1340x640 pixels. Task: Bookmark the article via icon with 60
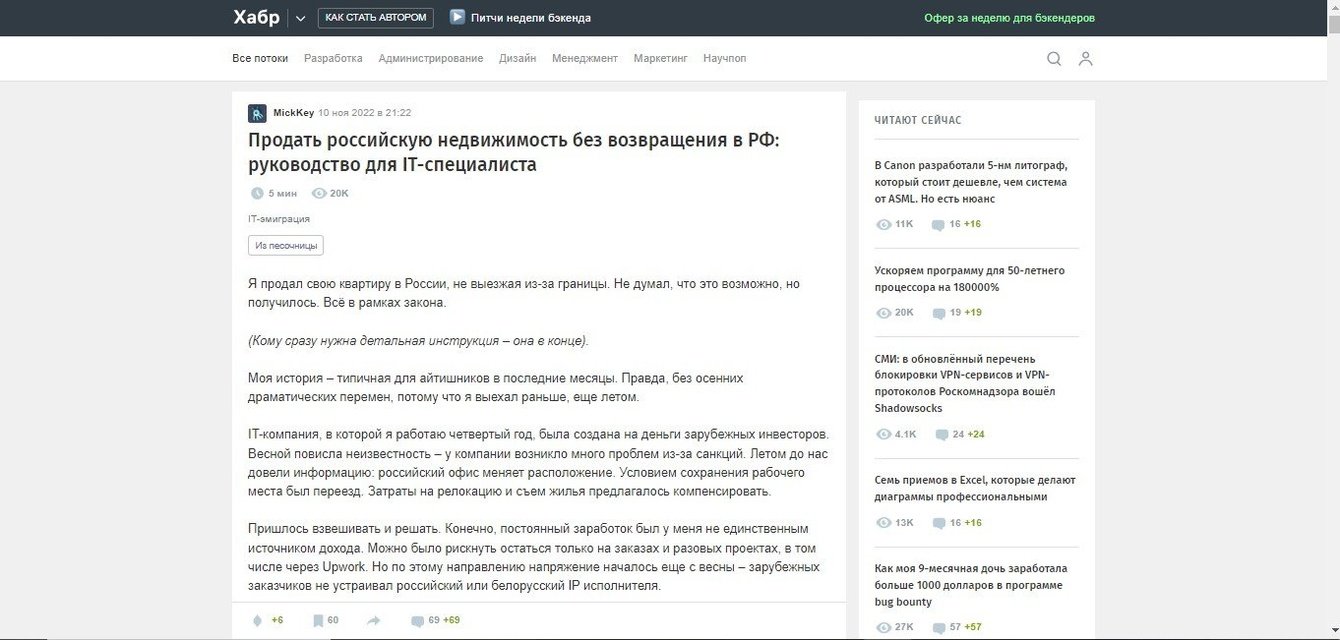[317, 620]
